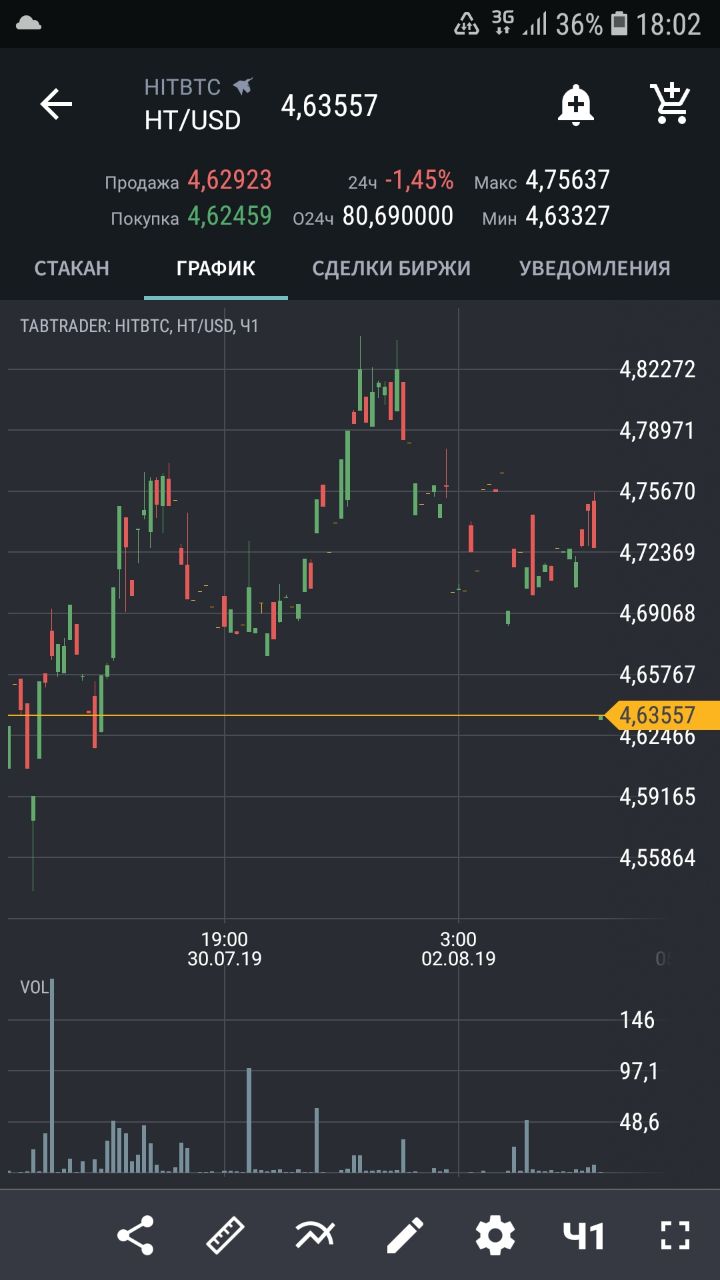Select the ruler measurement tool
This screenshot has height=1280, width=720.
[x=226, y=1235]
